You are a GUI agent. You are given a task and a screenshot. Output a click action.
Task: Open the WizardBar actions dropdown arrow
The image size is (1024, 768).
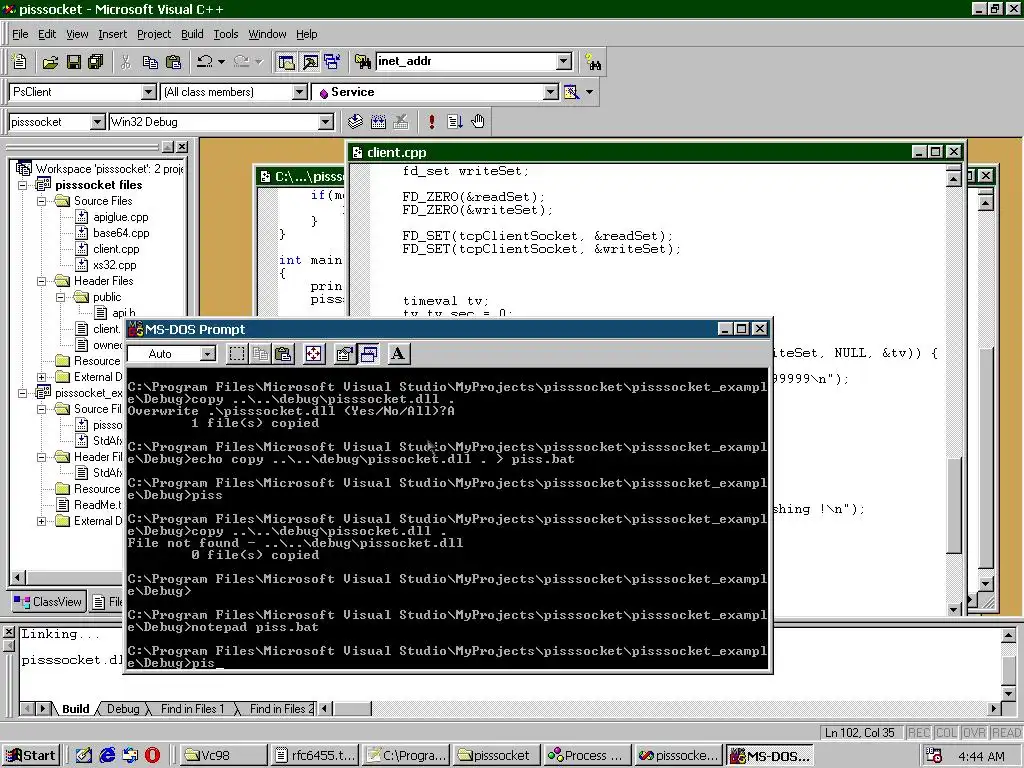pyautogui.click(x=590, y=92)
